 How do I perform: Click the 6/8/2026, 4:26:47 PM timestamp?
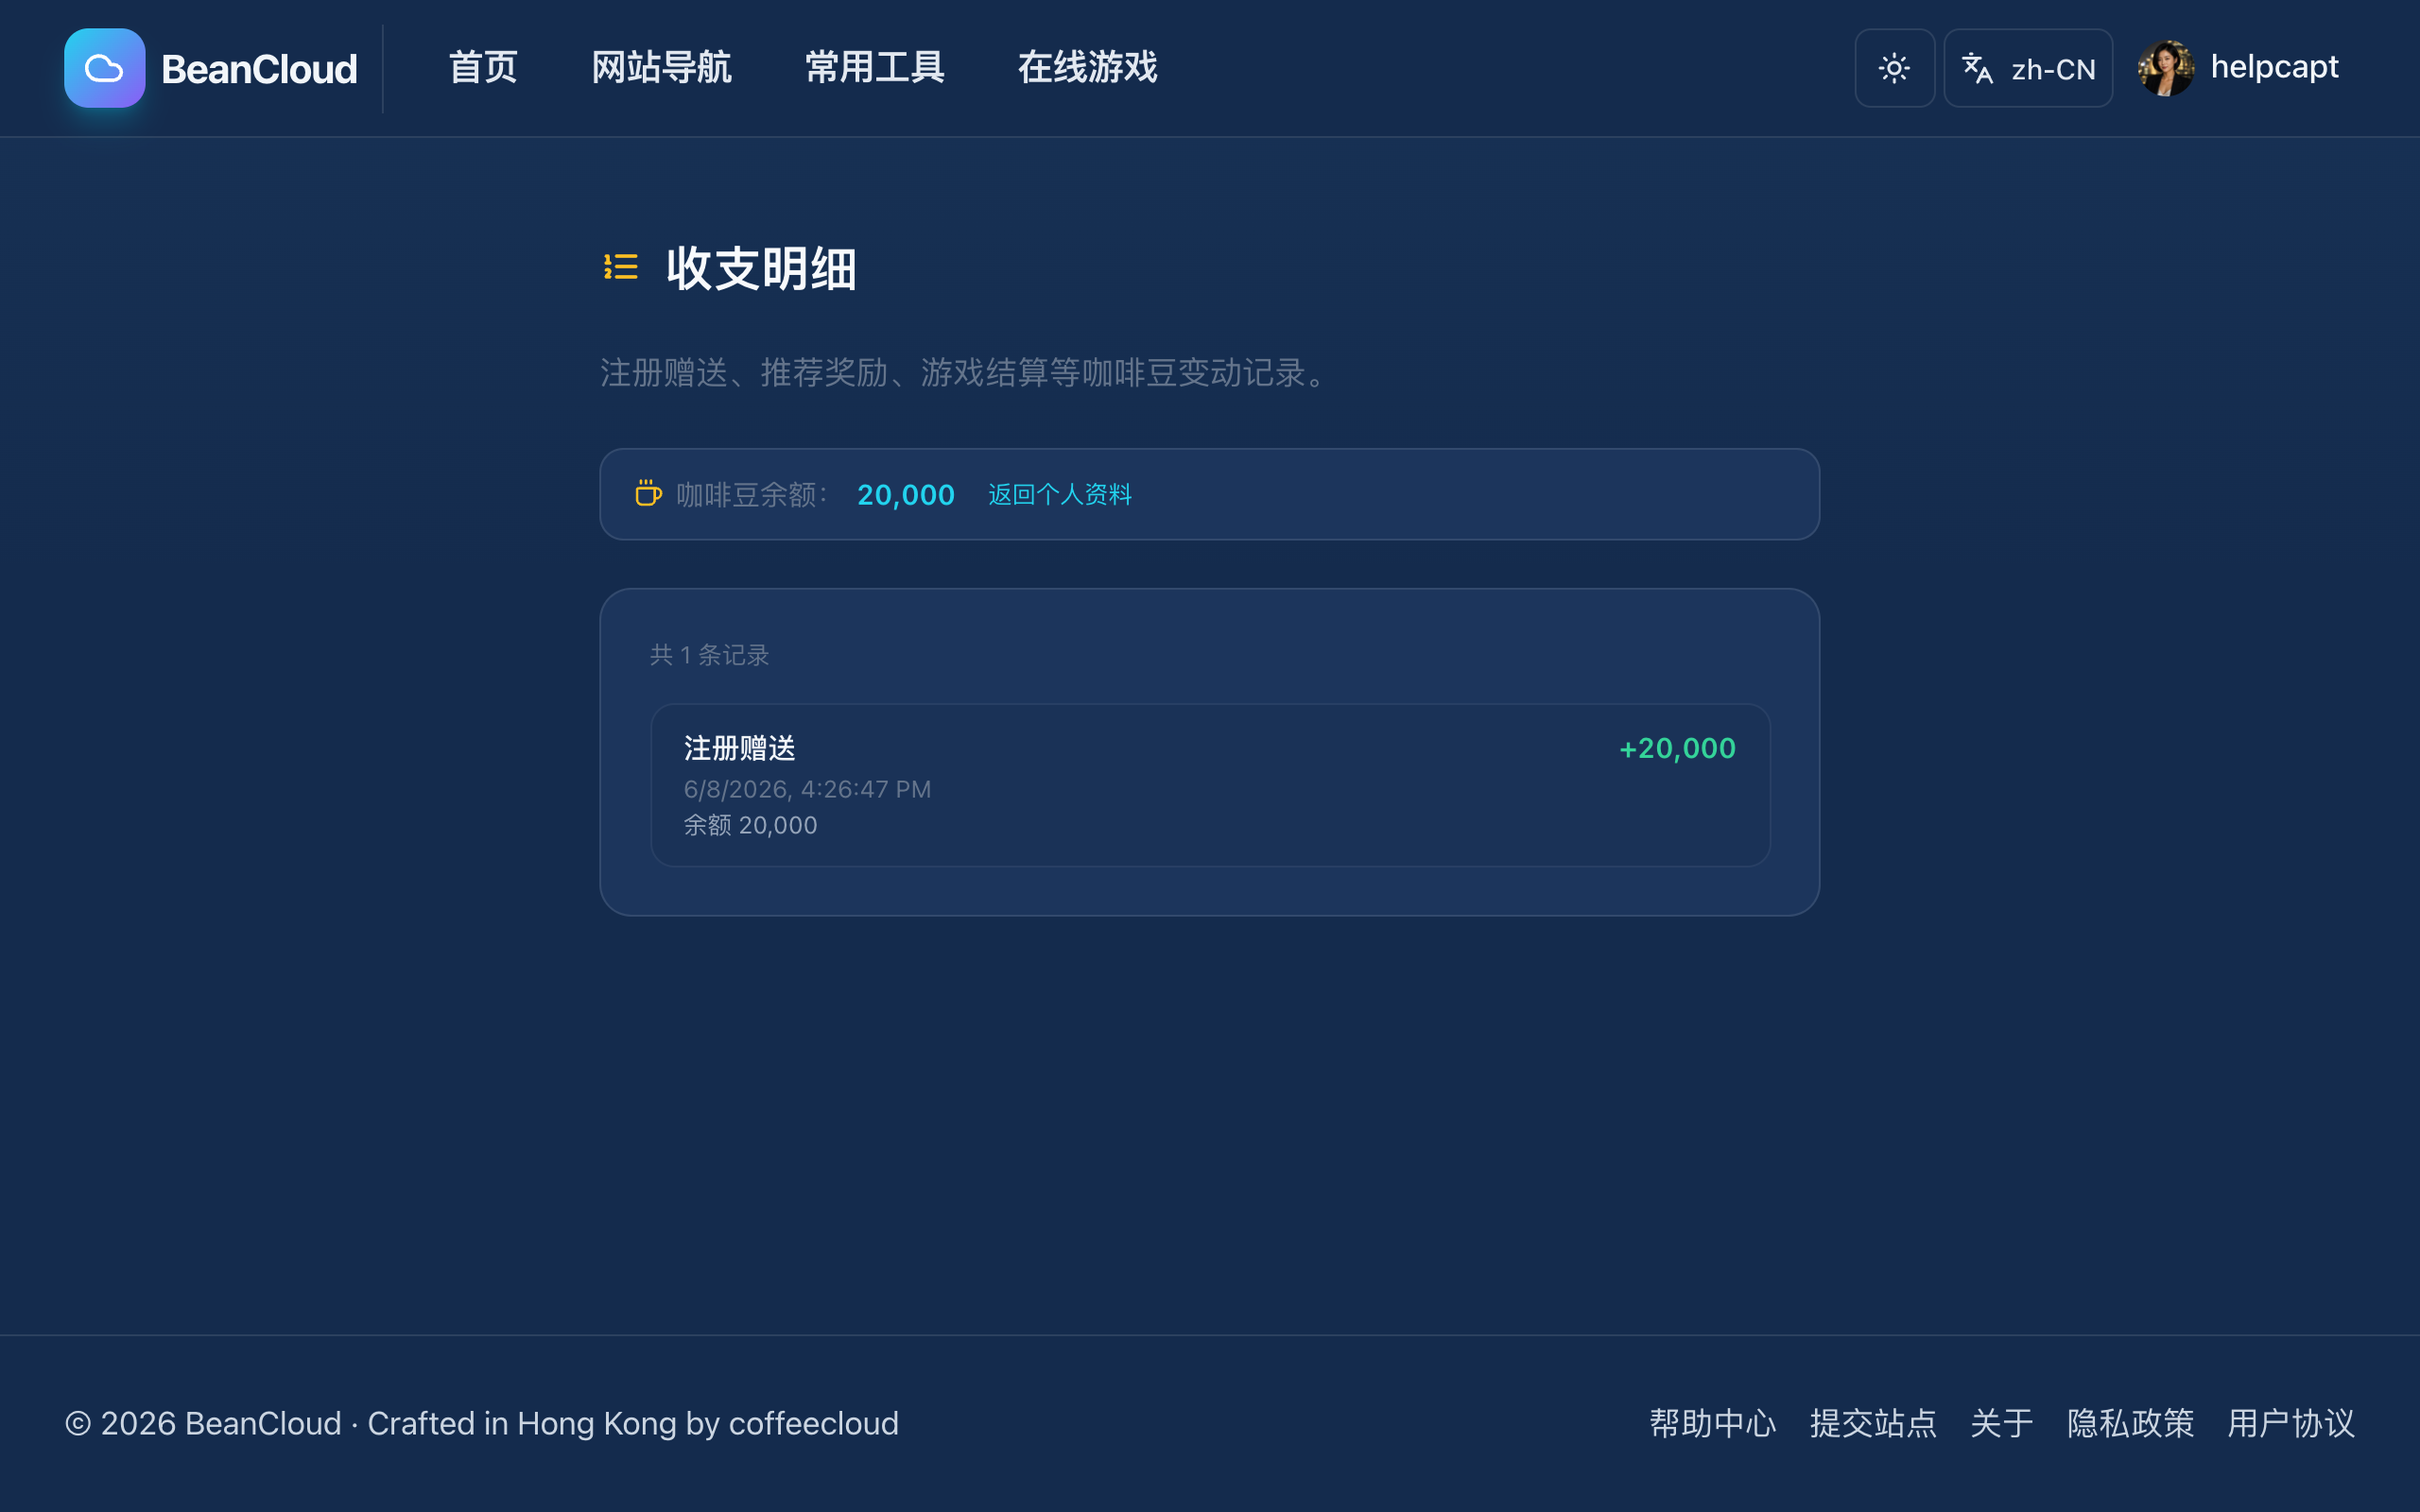pos(807,789)
